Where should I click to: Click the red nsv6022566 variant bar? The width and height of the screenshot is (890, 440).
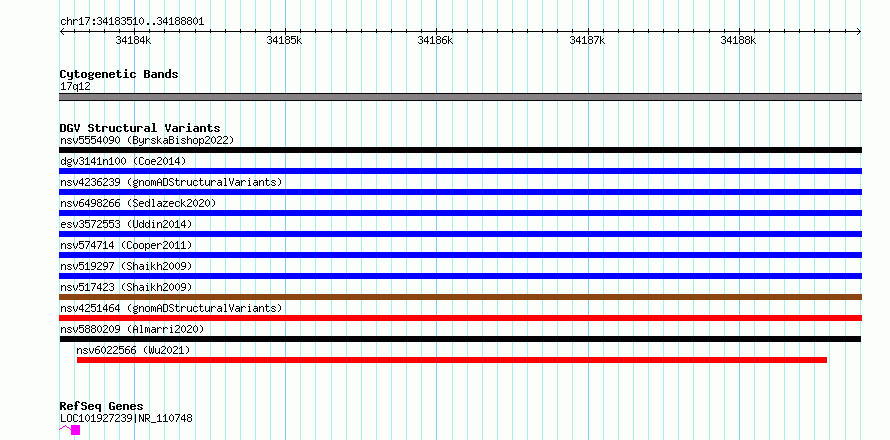tap(452, 360)
